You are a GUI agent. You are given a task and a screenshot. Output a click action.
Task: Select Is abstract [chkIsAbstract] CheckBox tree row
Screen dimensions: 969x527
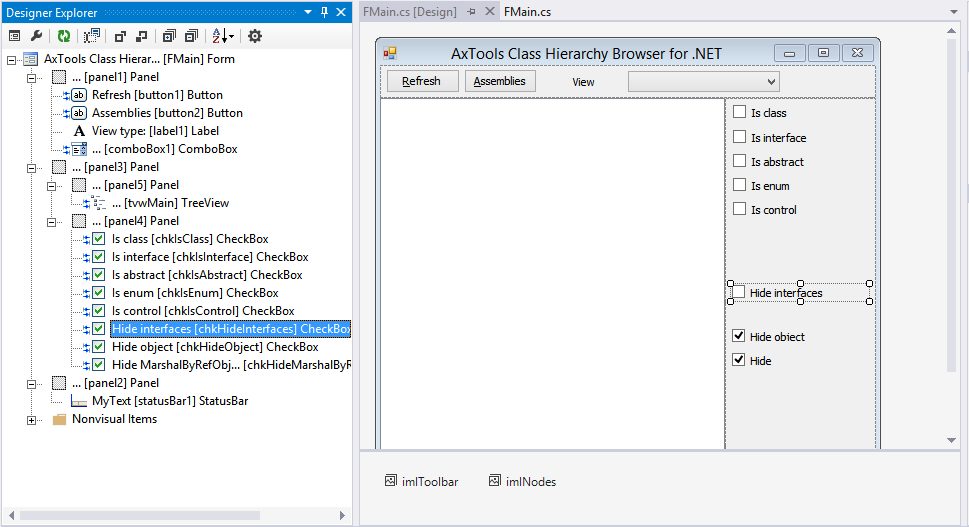(207, 275)
